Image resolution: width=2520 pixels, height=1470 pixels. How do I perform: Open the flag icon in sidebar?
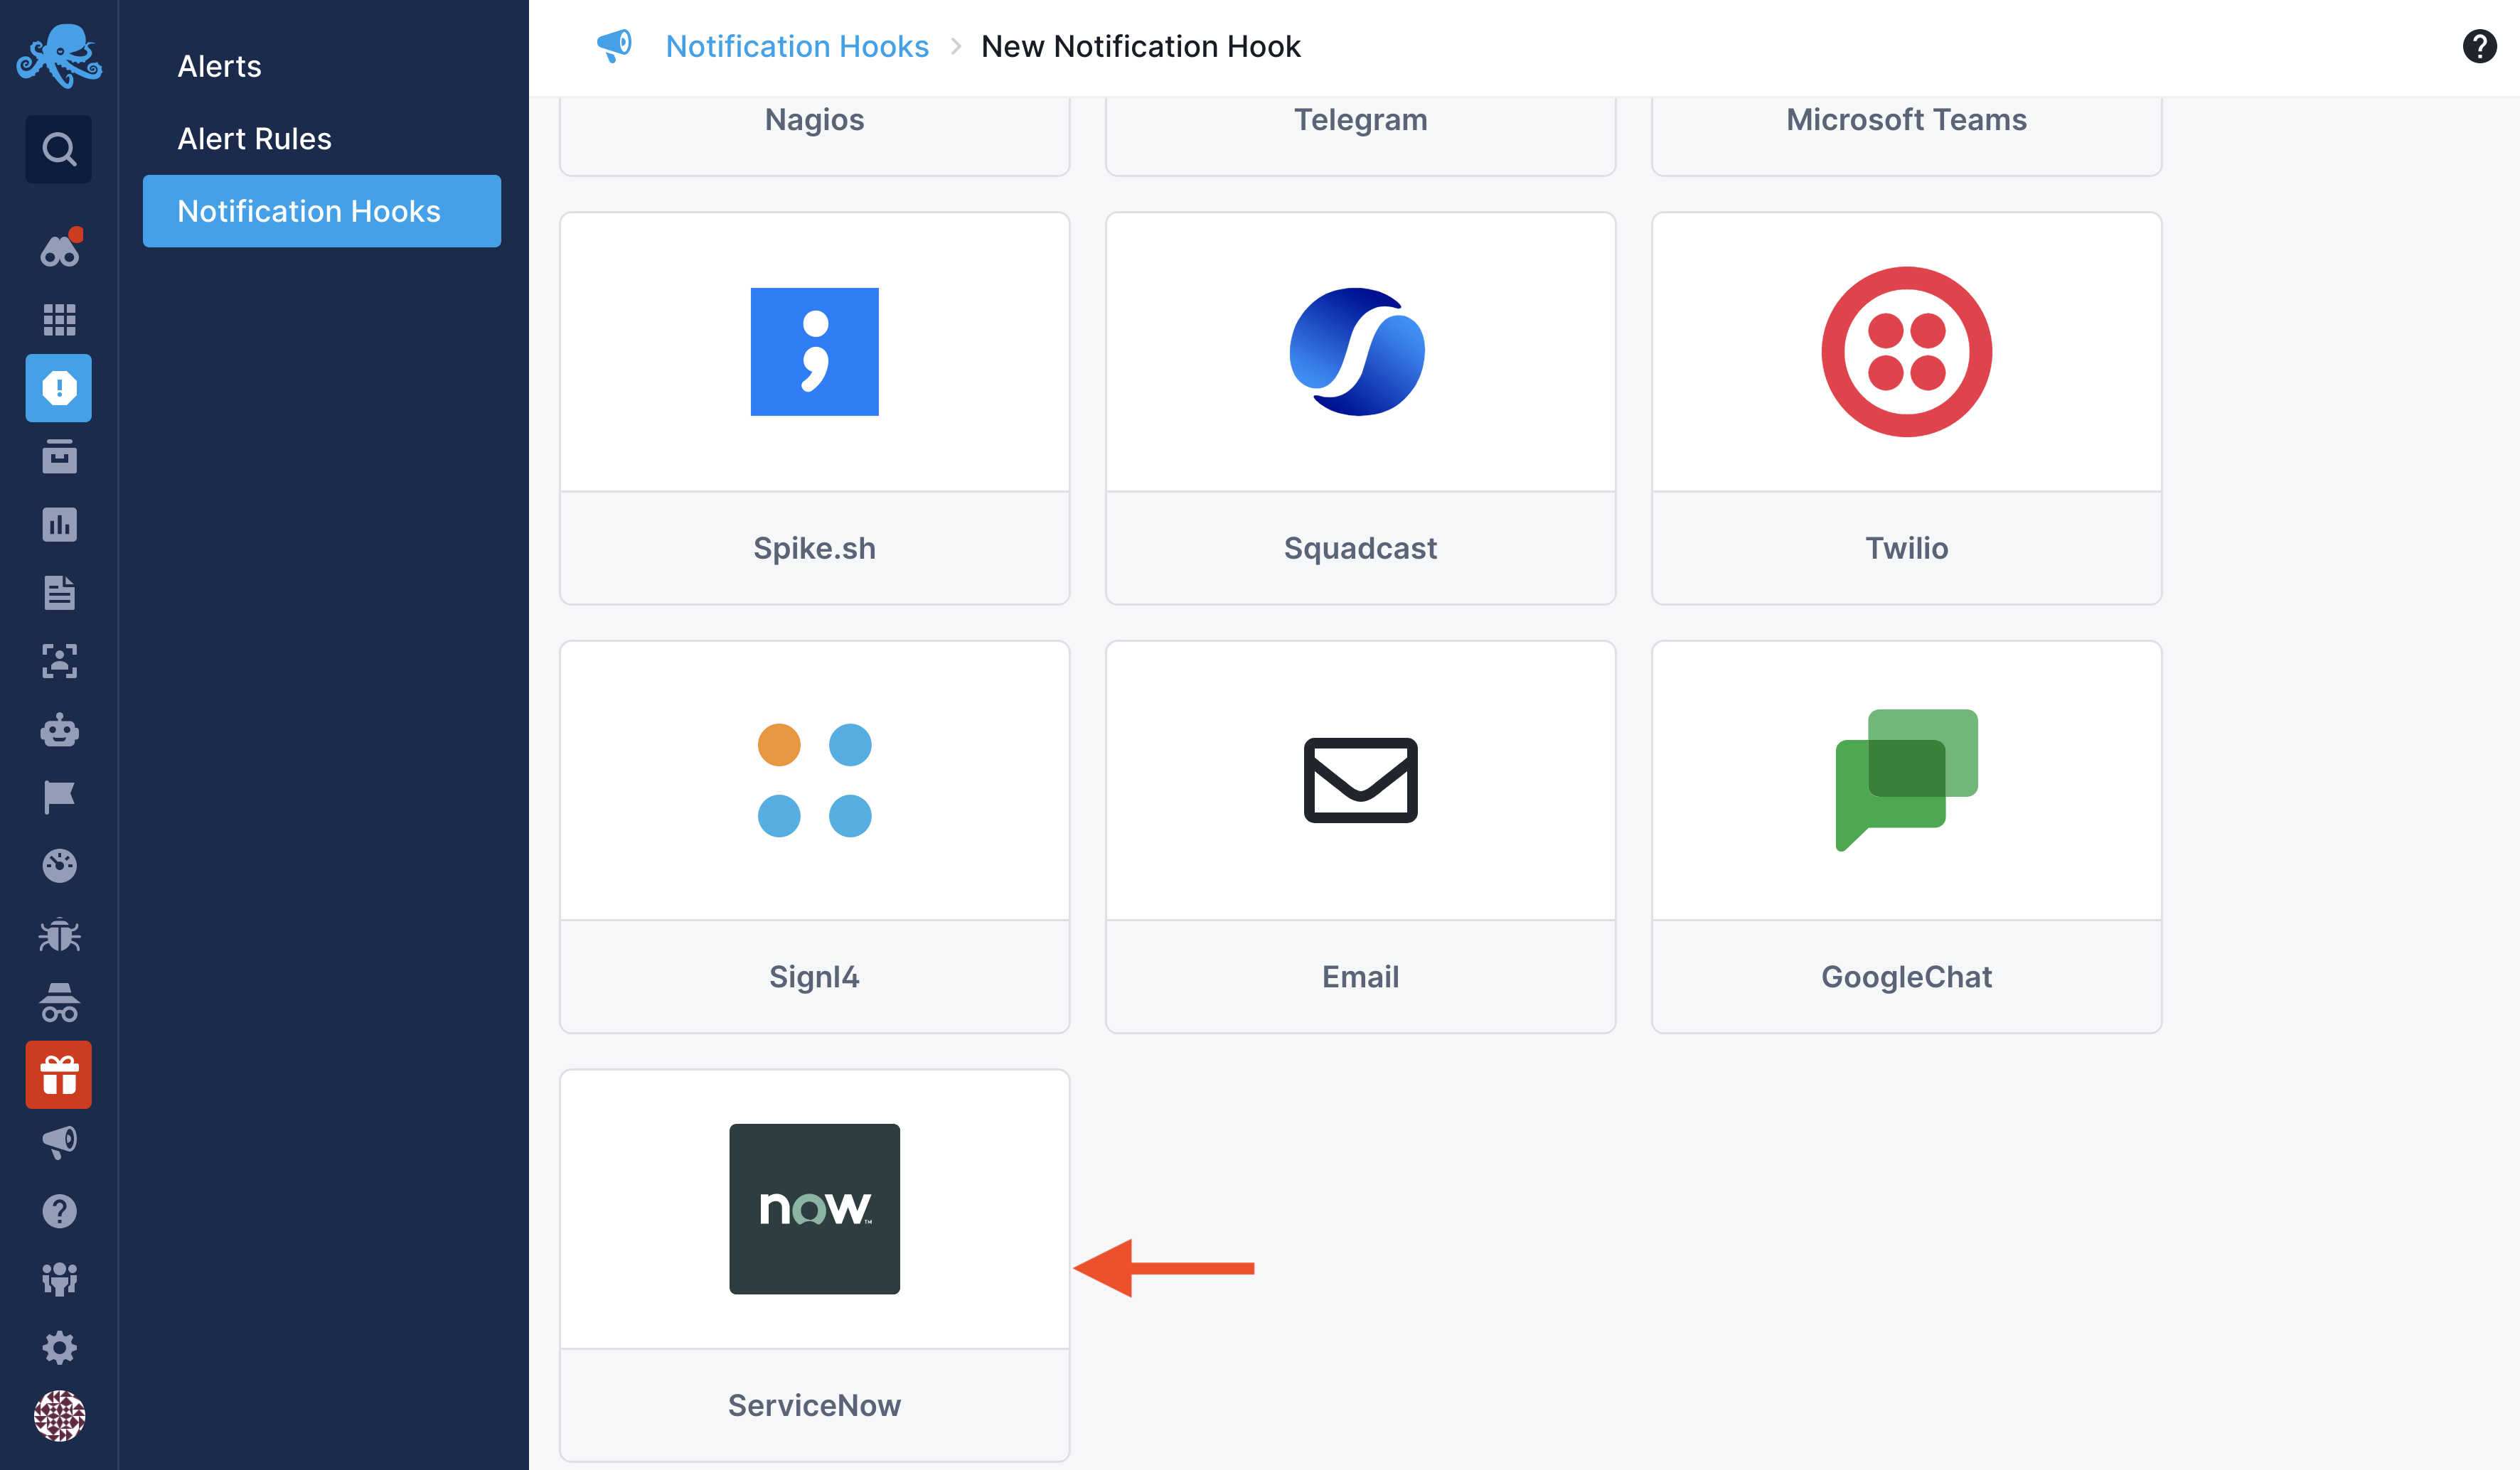click(59, 797)
